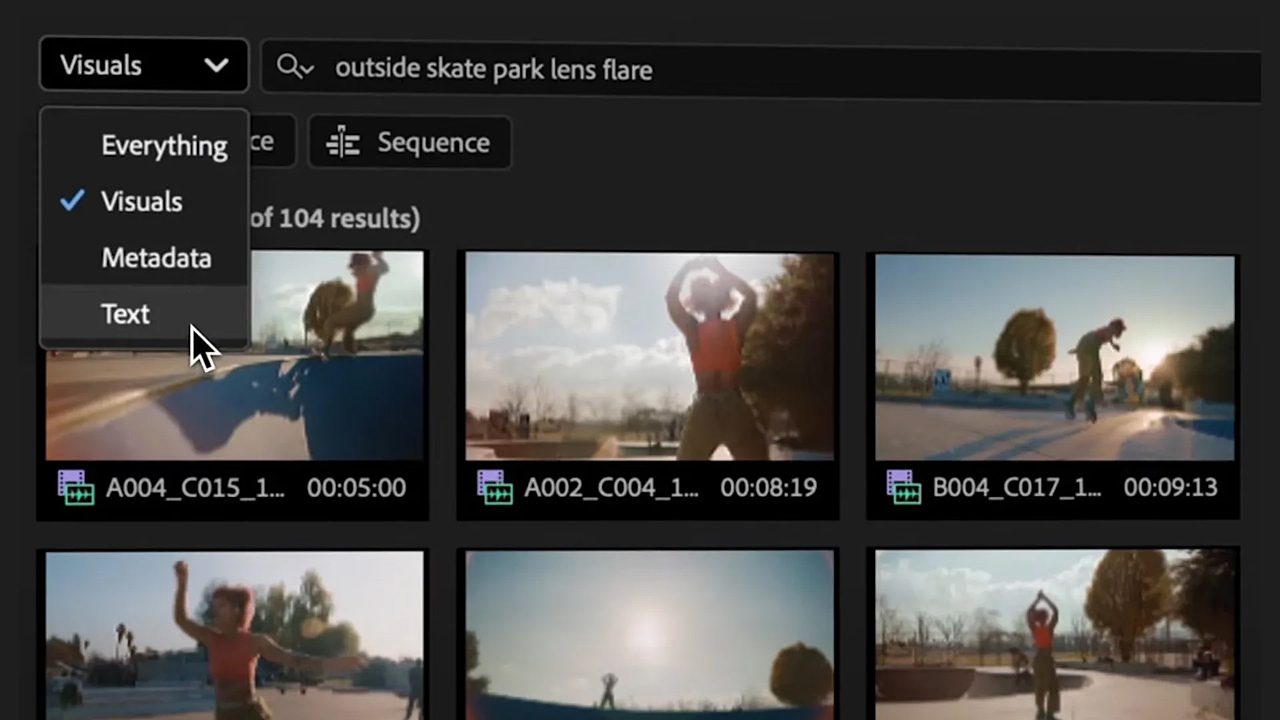1280x720 pixels.
Task: Click the 00:08:19 duration label
Action: click(x=769, y=488)
